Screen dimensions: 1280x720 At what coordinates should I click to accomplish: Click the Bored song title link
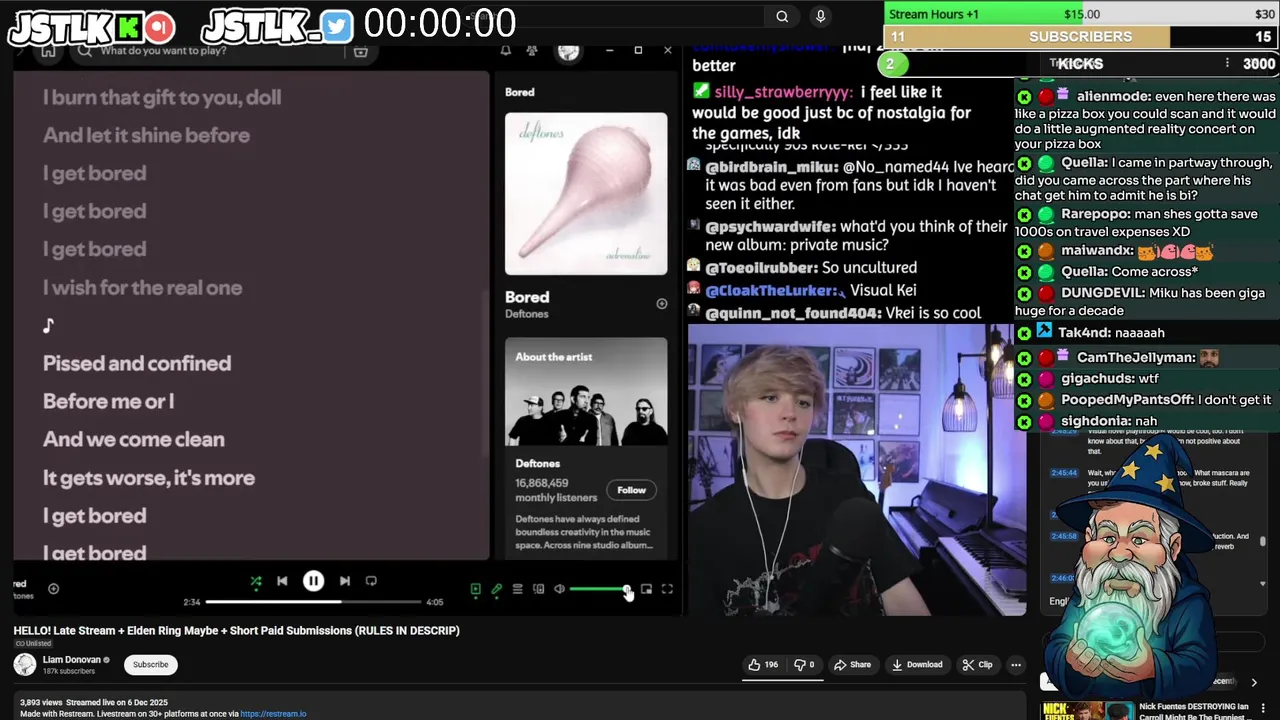coord(527,297)
